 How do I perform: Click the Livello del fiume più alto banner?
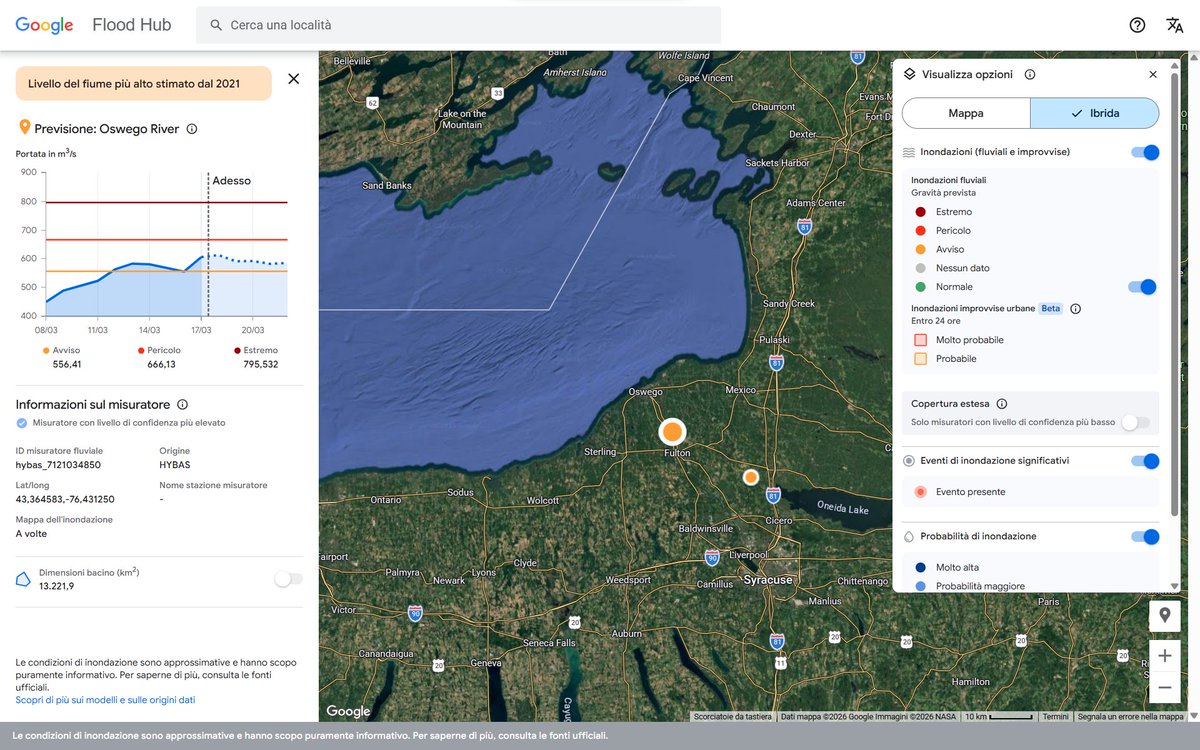143,84
